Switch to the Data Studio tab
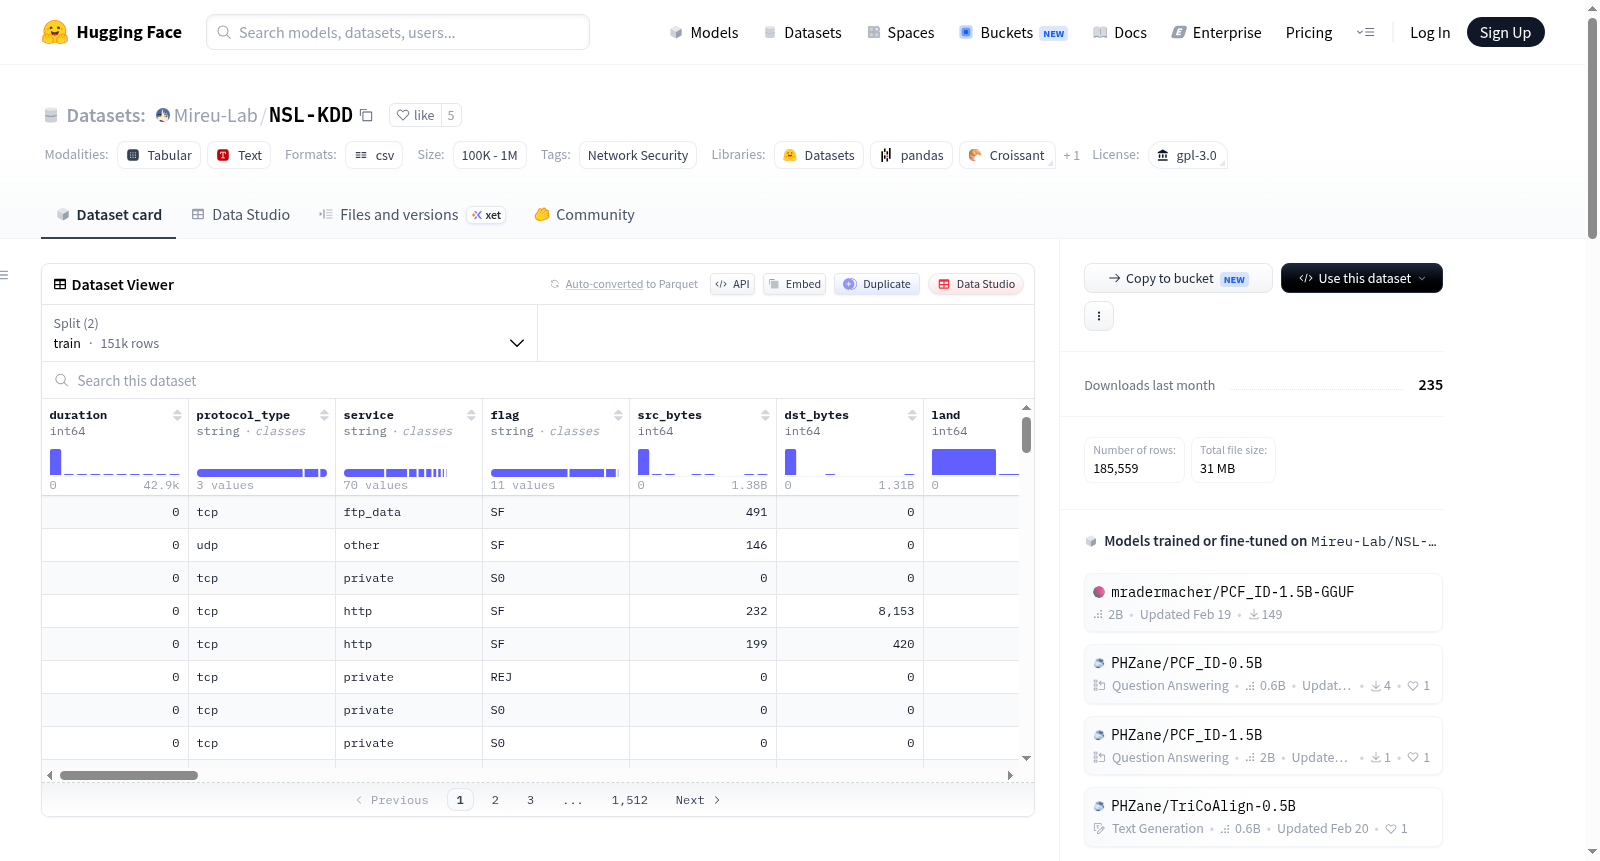 241,215
